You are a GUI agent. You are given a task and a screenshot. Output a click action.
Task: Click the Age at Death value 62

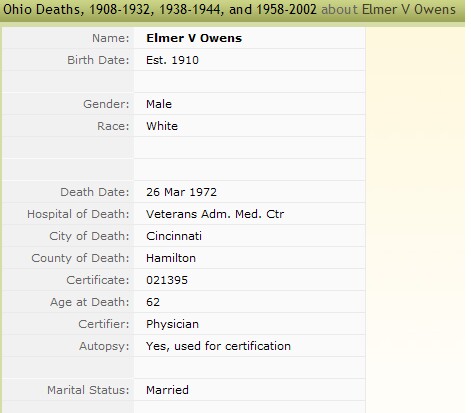click(x=153, y=302)
